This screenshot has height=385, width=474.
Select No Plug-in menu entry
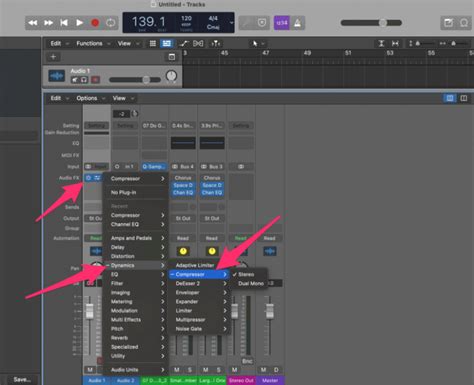[123, 192]
